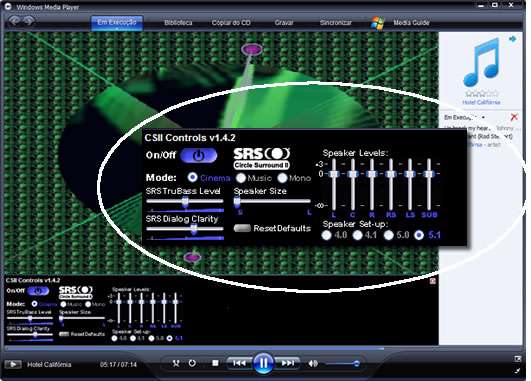Select Cinema mode in the small bottom CSII panel

pyautogui.click(x=34, y=304)
